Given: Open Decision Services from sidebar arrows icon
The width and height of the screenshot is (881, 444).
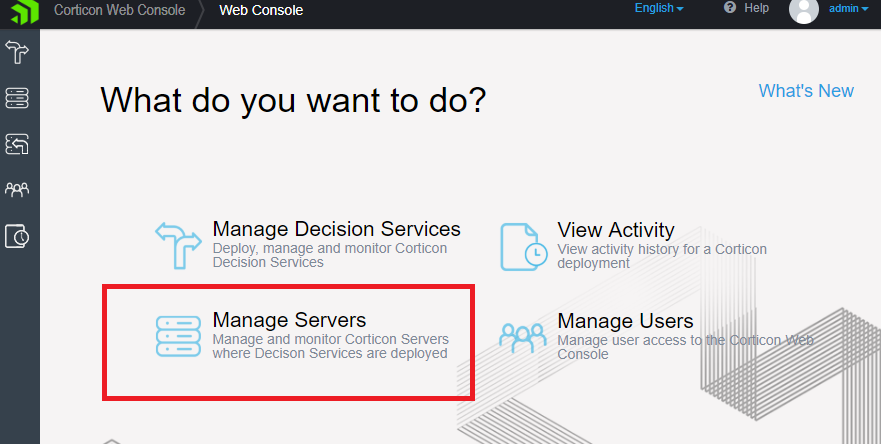Looking at the screenshot, I should [x=17, y=52].
